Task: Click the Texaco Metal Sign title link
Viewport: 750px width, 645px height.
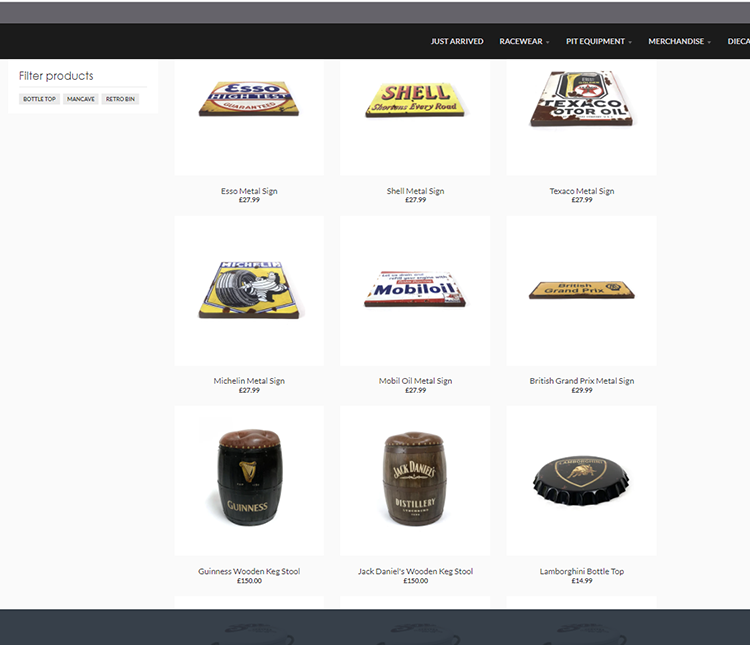Action: click(x=582, y=191)
